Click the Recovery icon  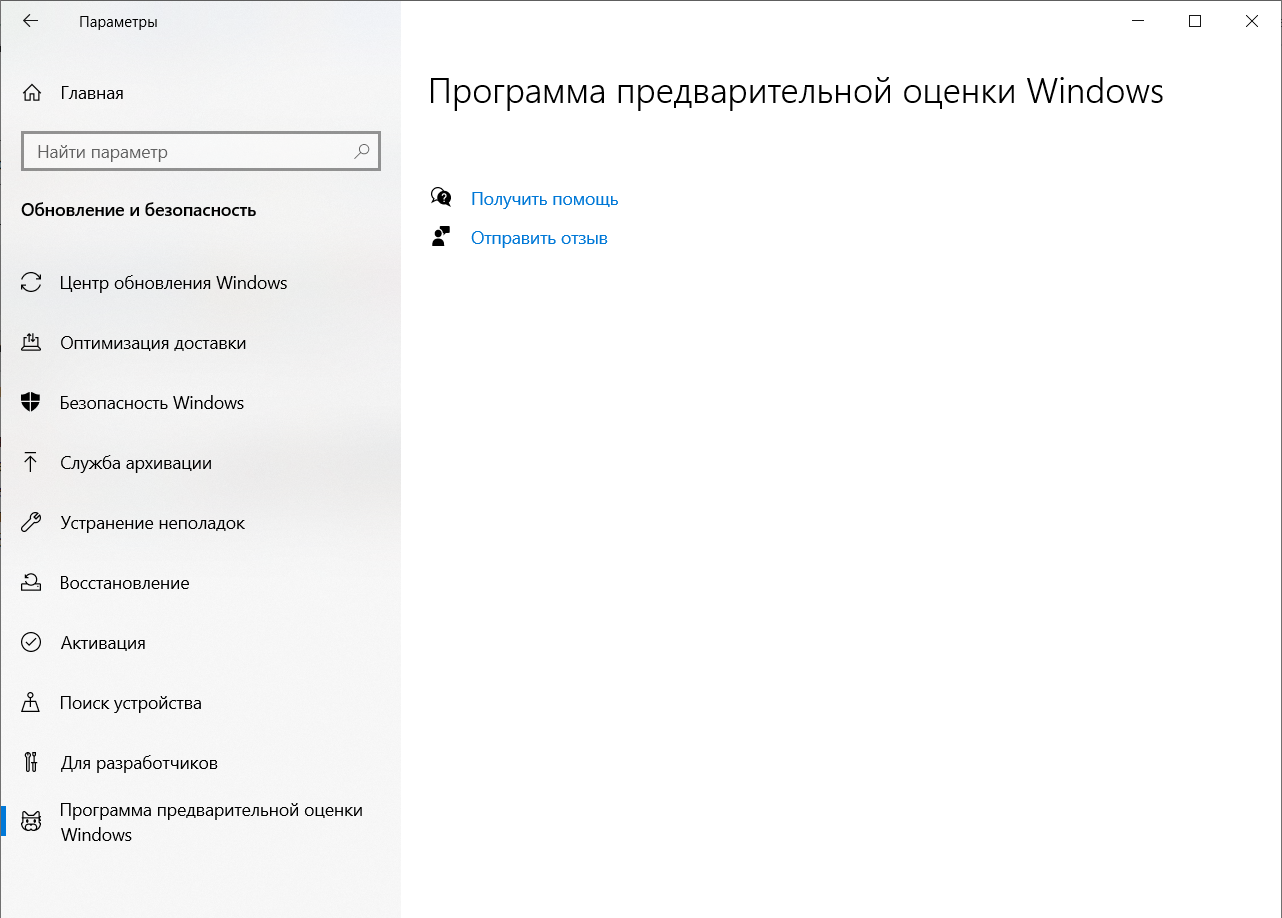coord(31,583)
